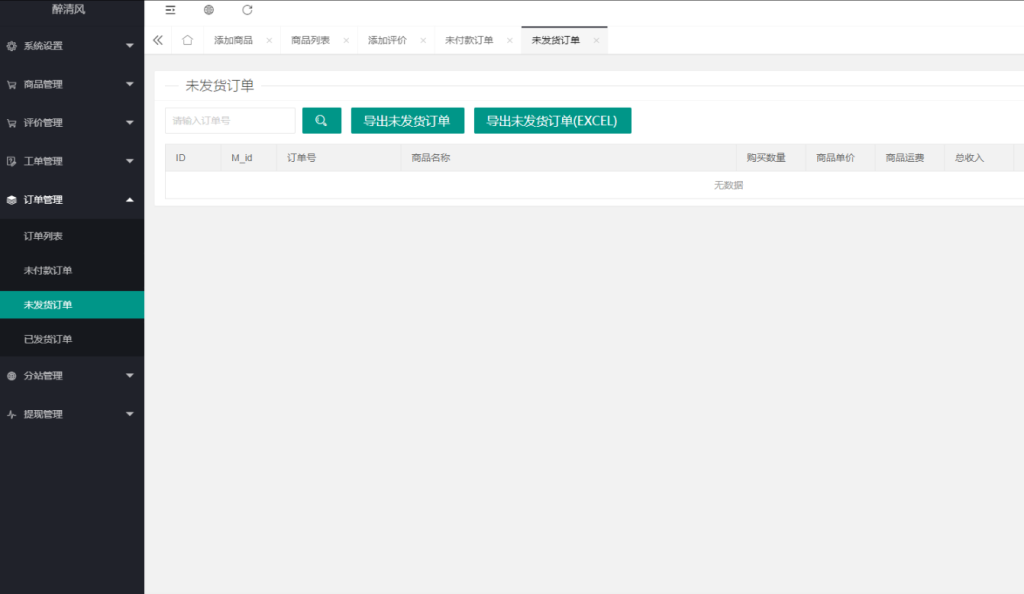Viewport: 1024px width, 594px height.
Task: Switch to the 添加商品 tab
Action: pos(233,40)
